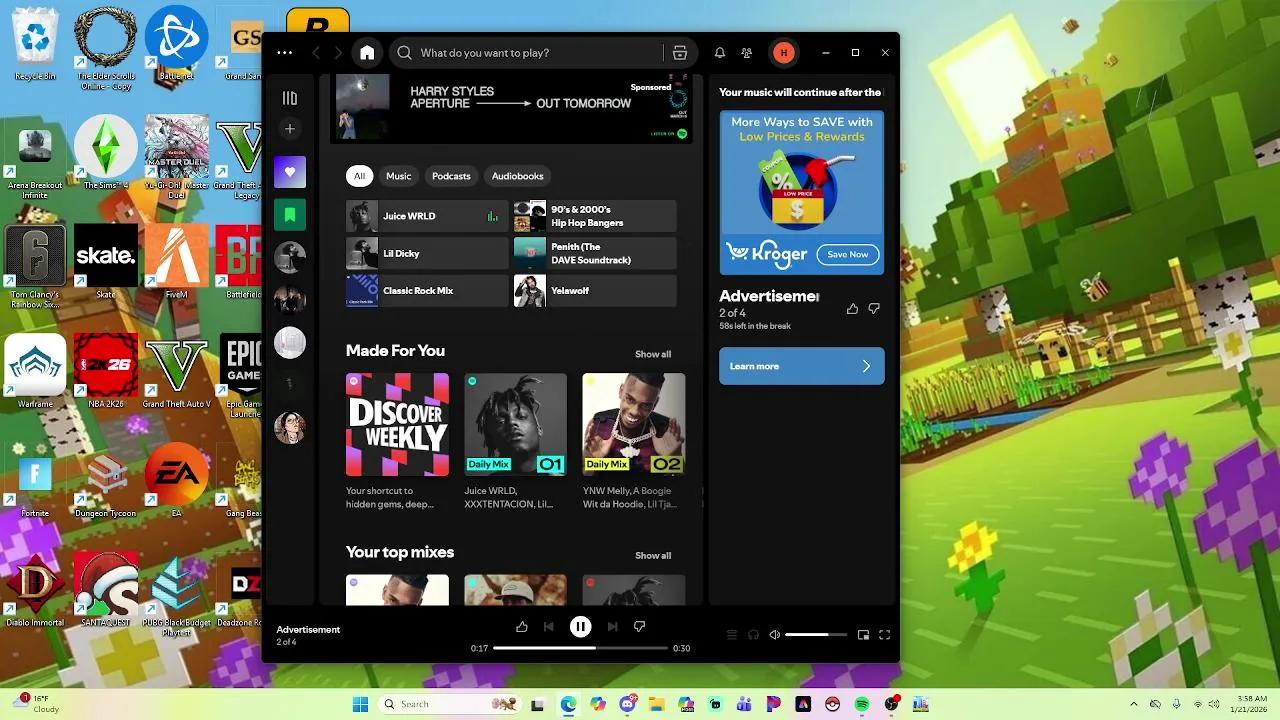The image size is (1280, 720).
Task: Mute using the speaker icon
Action: 774,635
